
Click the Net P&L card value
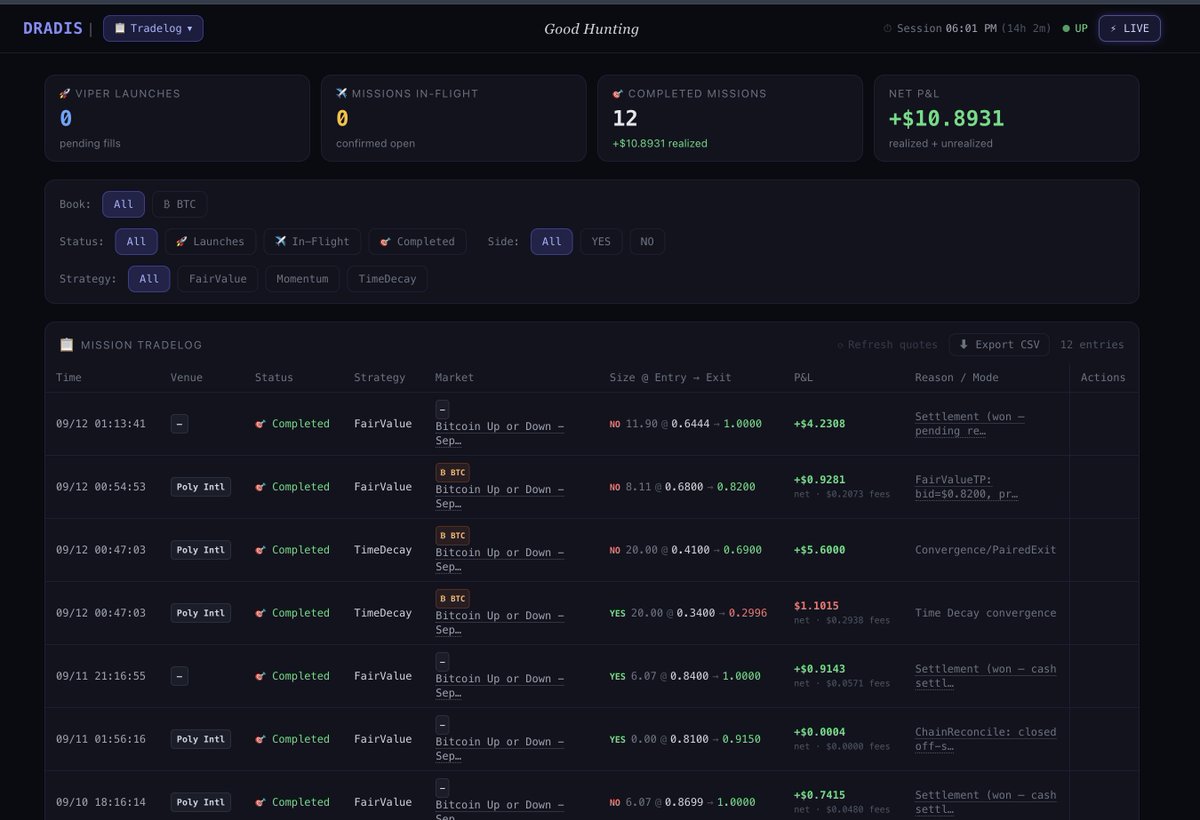[946, 118]
